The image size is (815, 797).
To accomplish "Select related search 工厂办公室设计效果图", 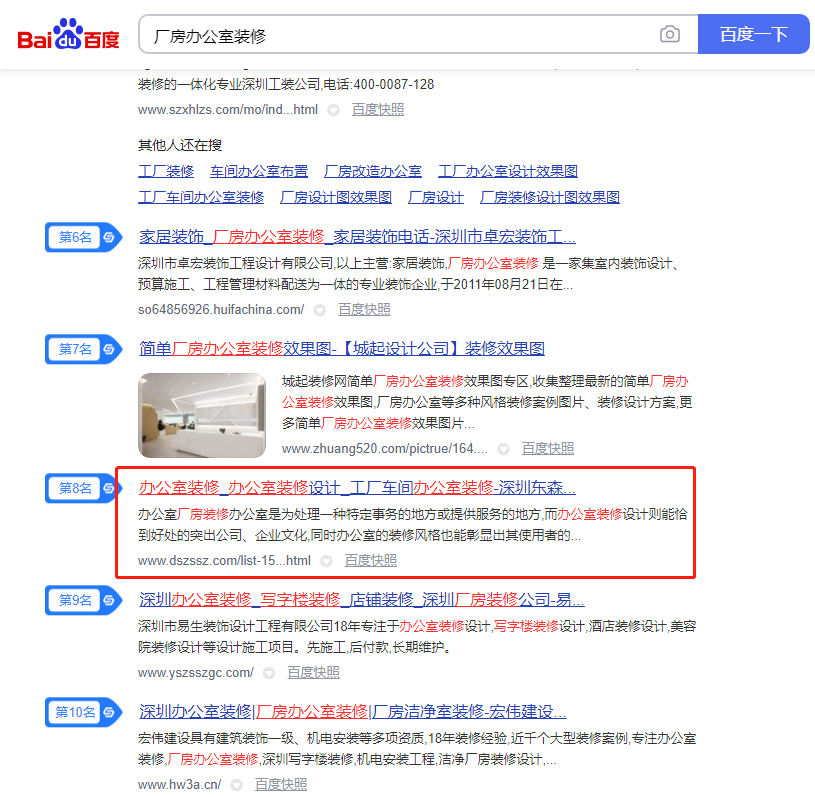I will pos(508,171).
